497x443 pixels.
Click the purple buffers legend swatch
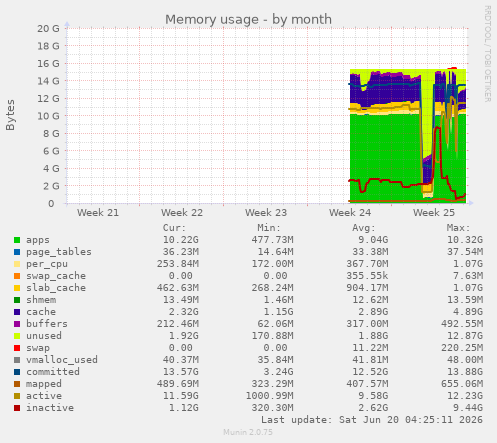17,324
